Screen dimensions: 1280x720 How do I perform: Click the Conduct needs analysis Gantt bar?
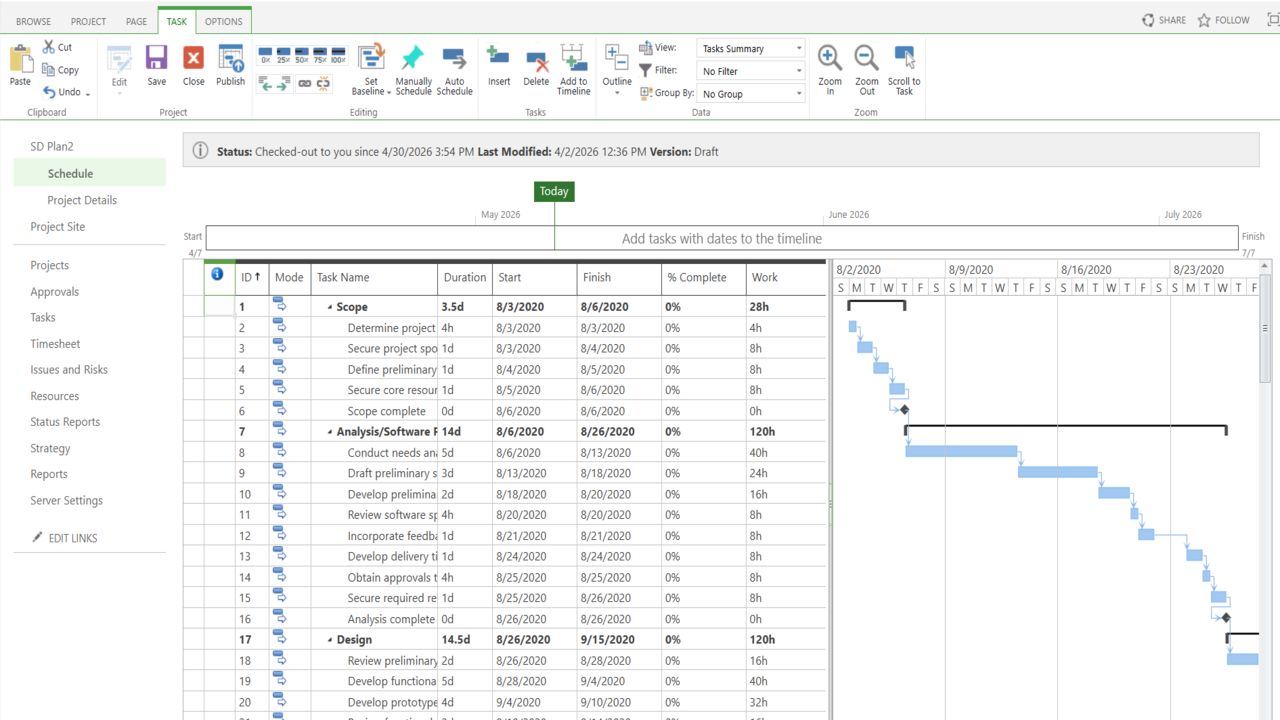(x=961, y=452)
